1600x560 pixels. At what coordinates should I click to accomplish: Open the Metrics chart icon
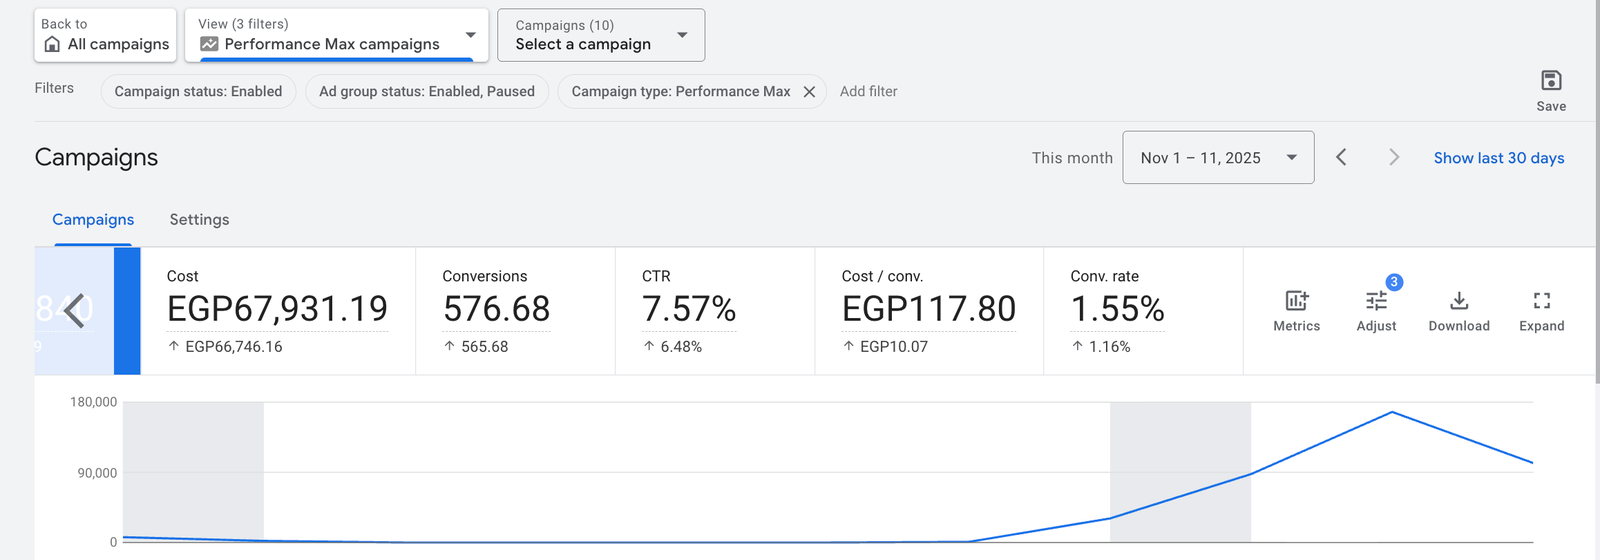pyautogui.click(x=1296, y=301)
